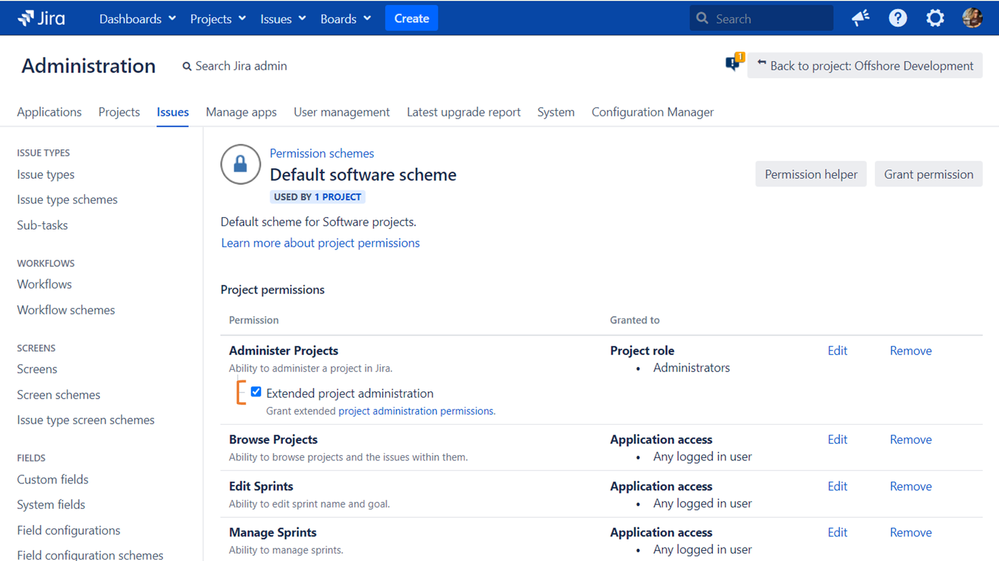Click the permission scheme lock icon
The image size is (999, 561).
[x=240, y=164]
